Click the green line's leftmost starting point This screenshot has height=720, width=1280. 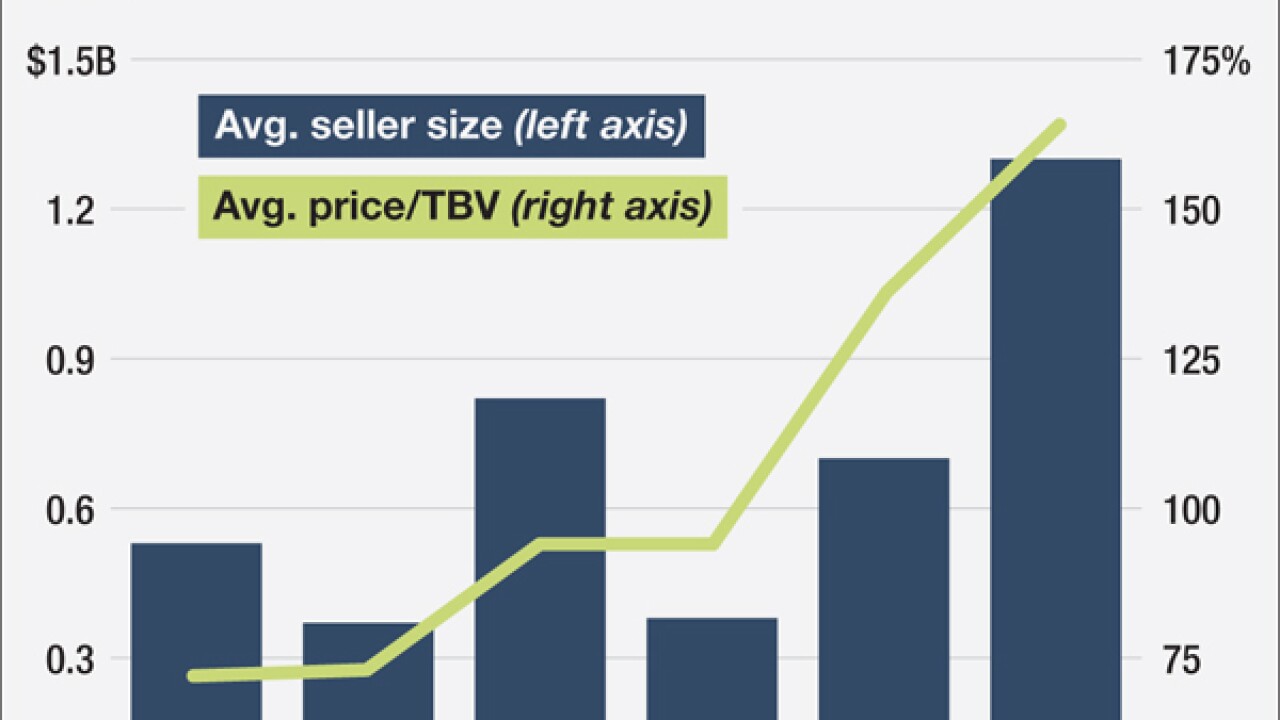pyautogui.click(x=194, y=676)
